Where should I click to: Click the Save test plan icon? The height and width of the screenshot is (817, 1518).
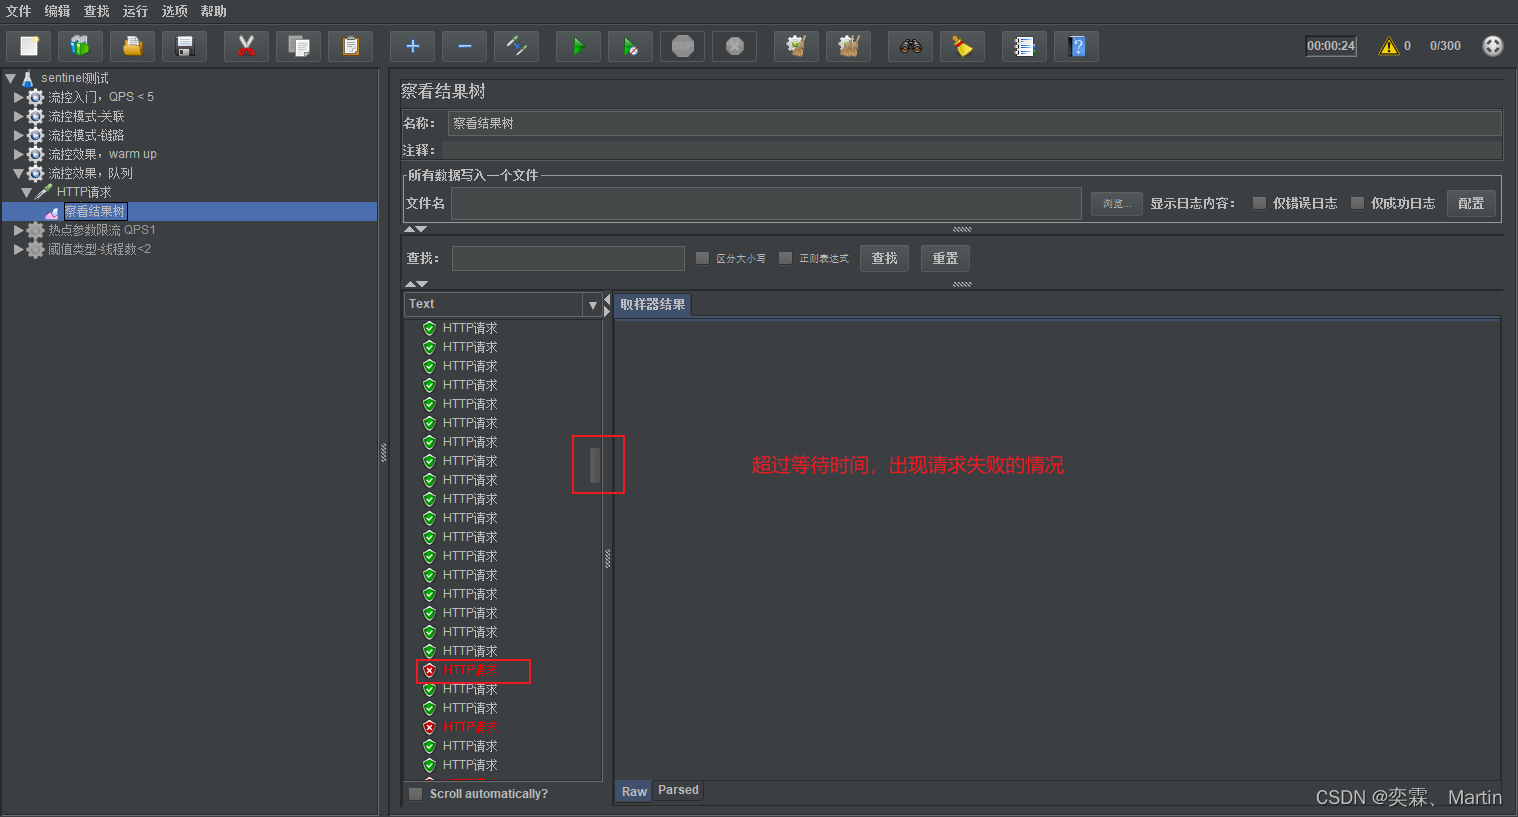pos(185,46)
